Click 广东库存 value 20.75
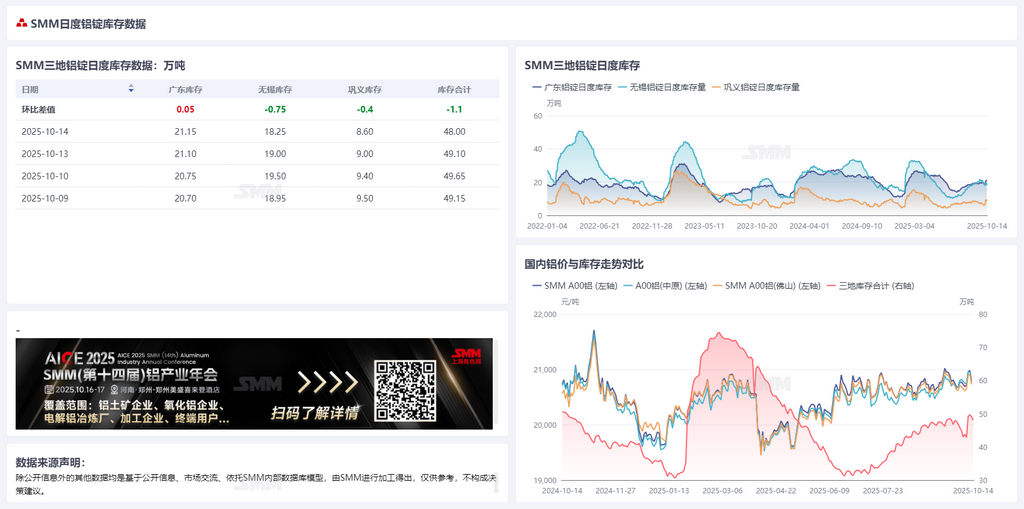 pyautogui.click(x=185, y=176)
